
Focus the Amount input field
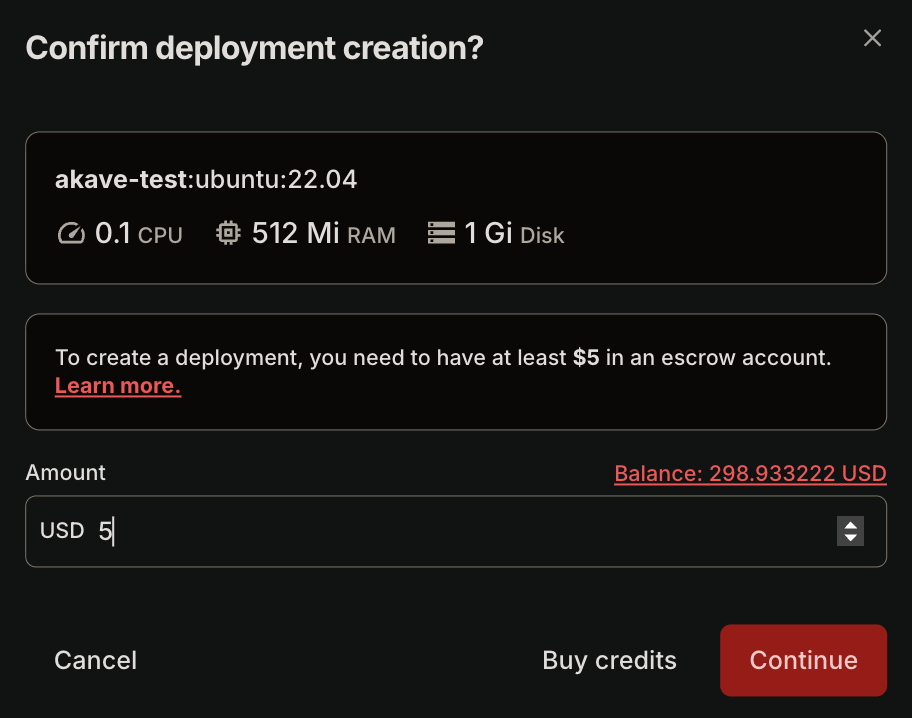tap(450, 532)
